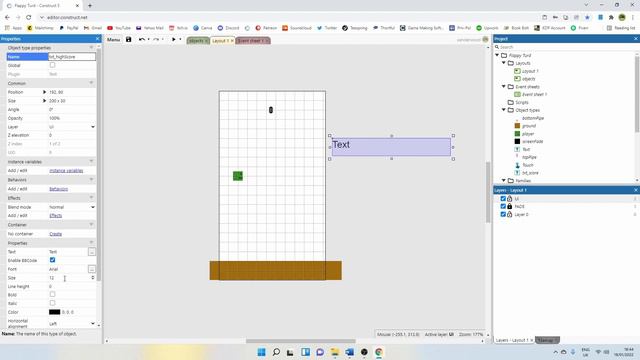This screenshot has width=640, height=360.
Task: Click the user account avatar icon
Action: point(485,40)
